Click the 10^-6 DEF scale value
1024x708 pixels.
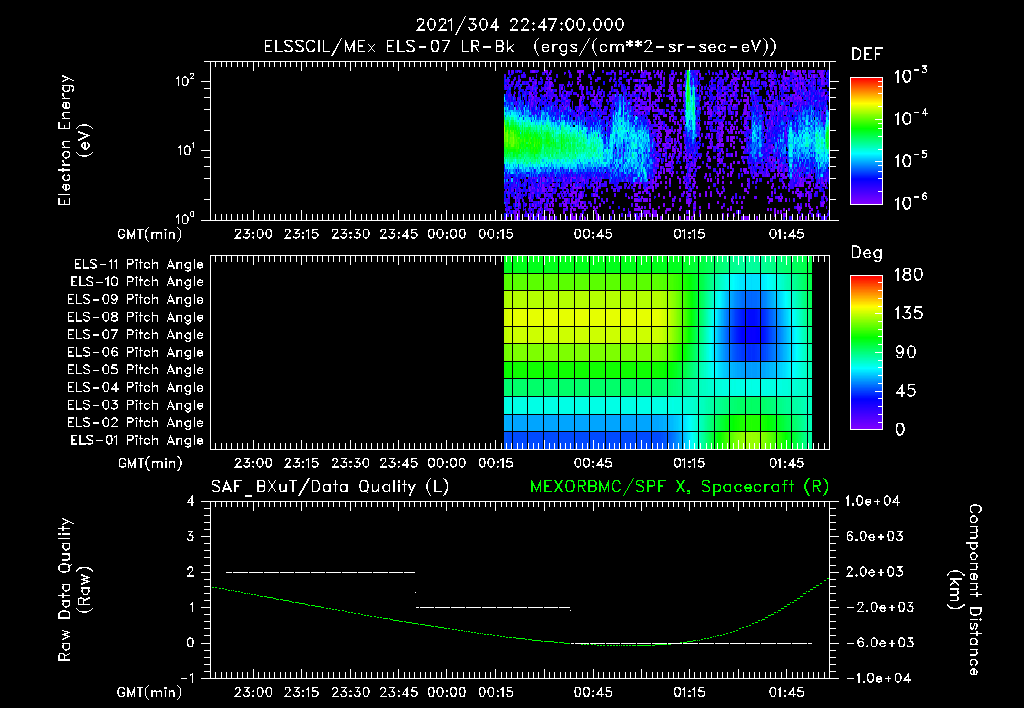point(910,202)
